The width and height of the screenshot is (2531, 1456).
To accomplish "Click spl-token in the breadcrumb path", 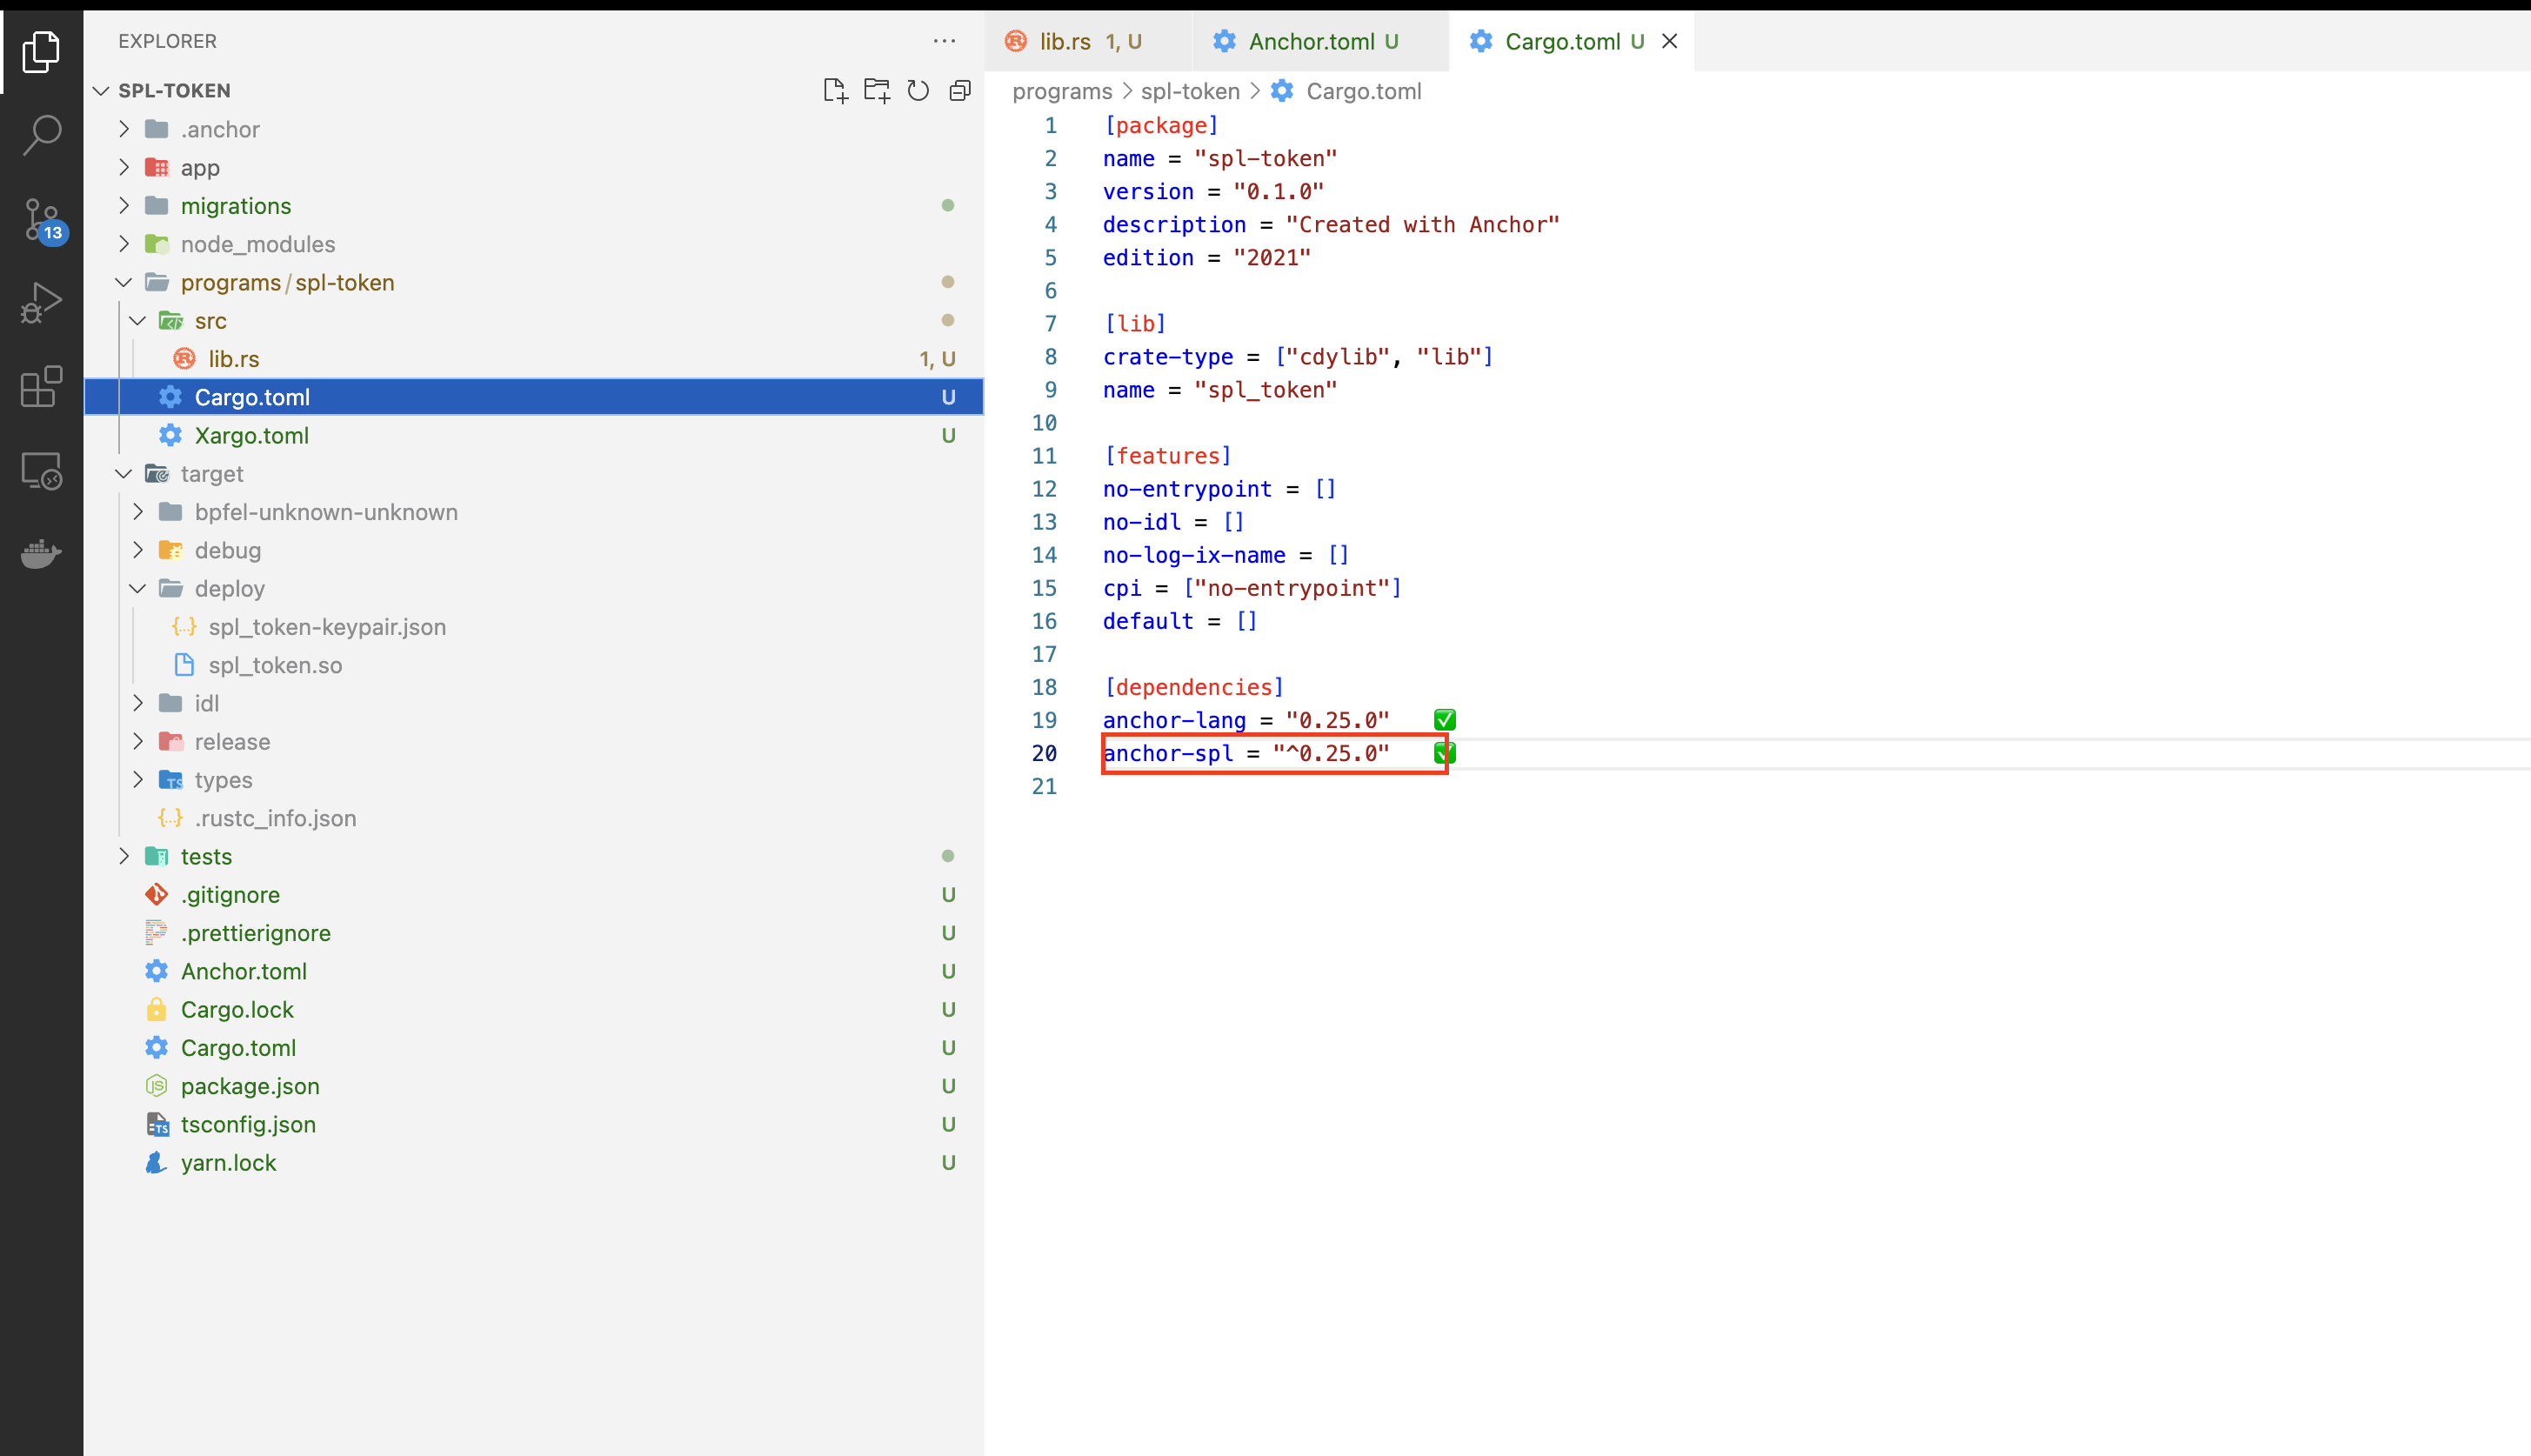I will (1189, 91).
